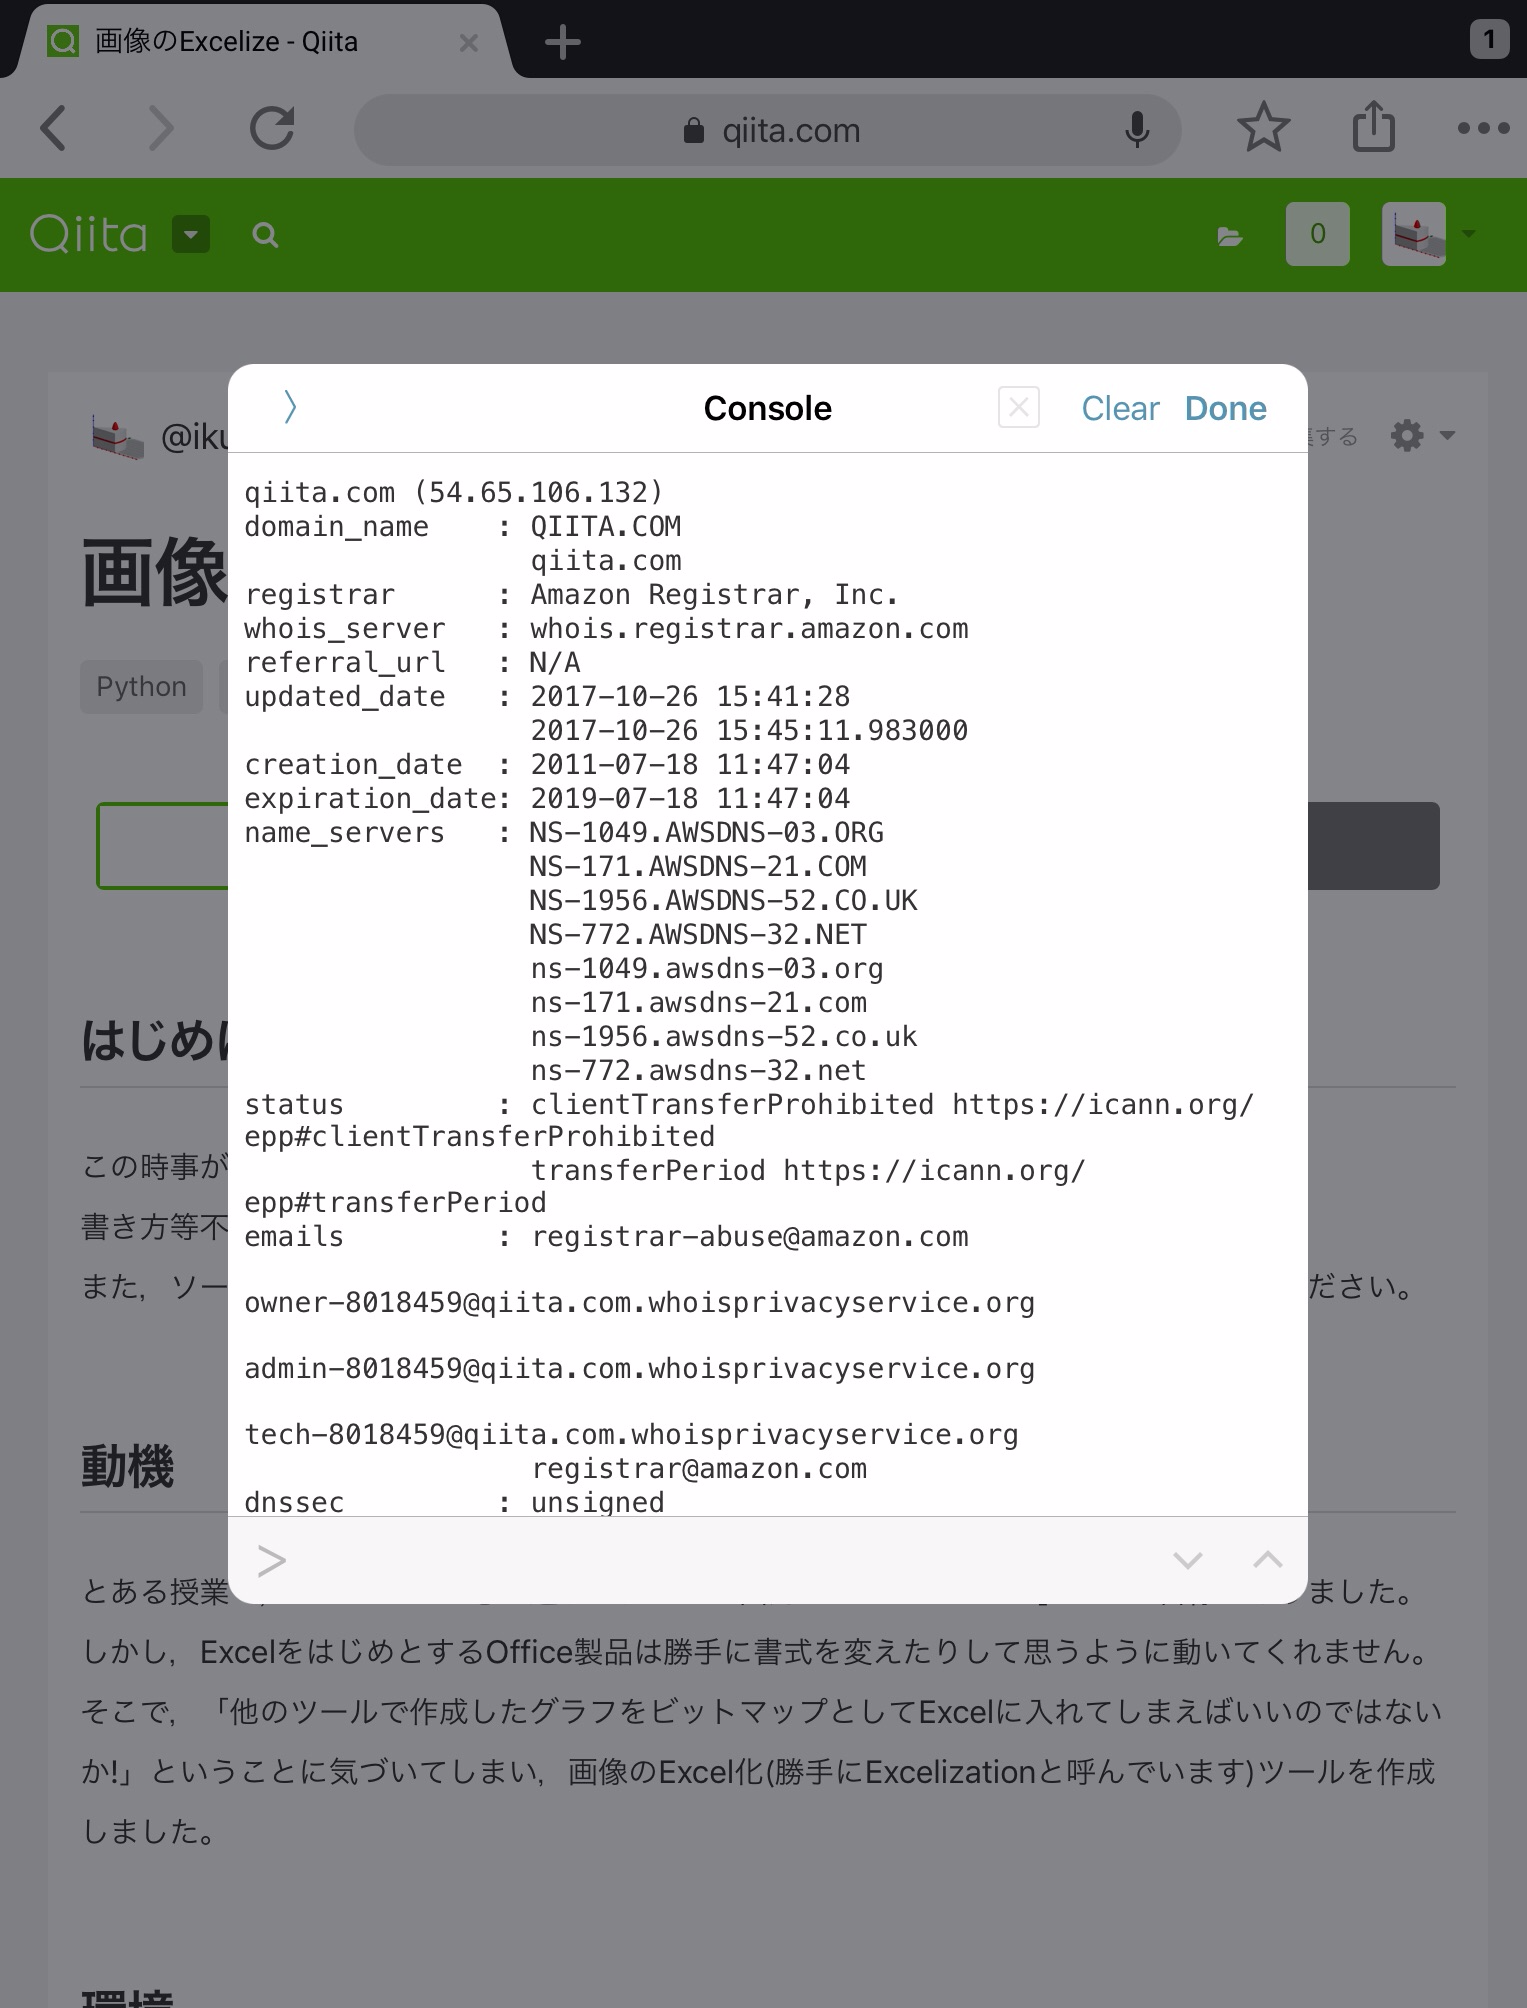
Task: Open the browser more options menu
Action: [1483, 128]
